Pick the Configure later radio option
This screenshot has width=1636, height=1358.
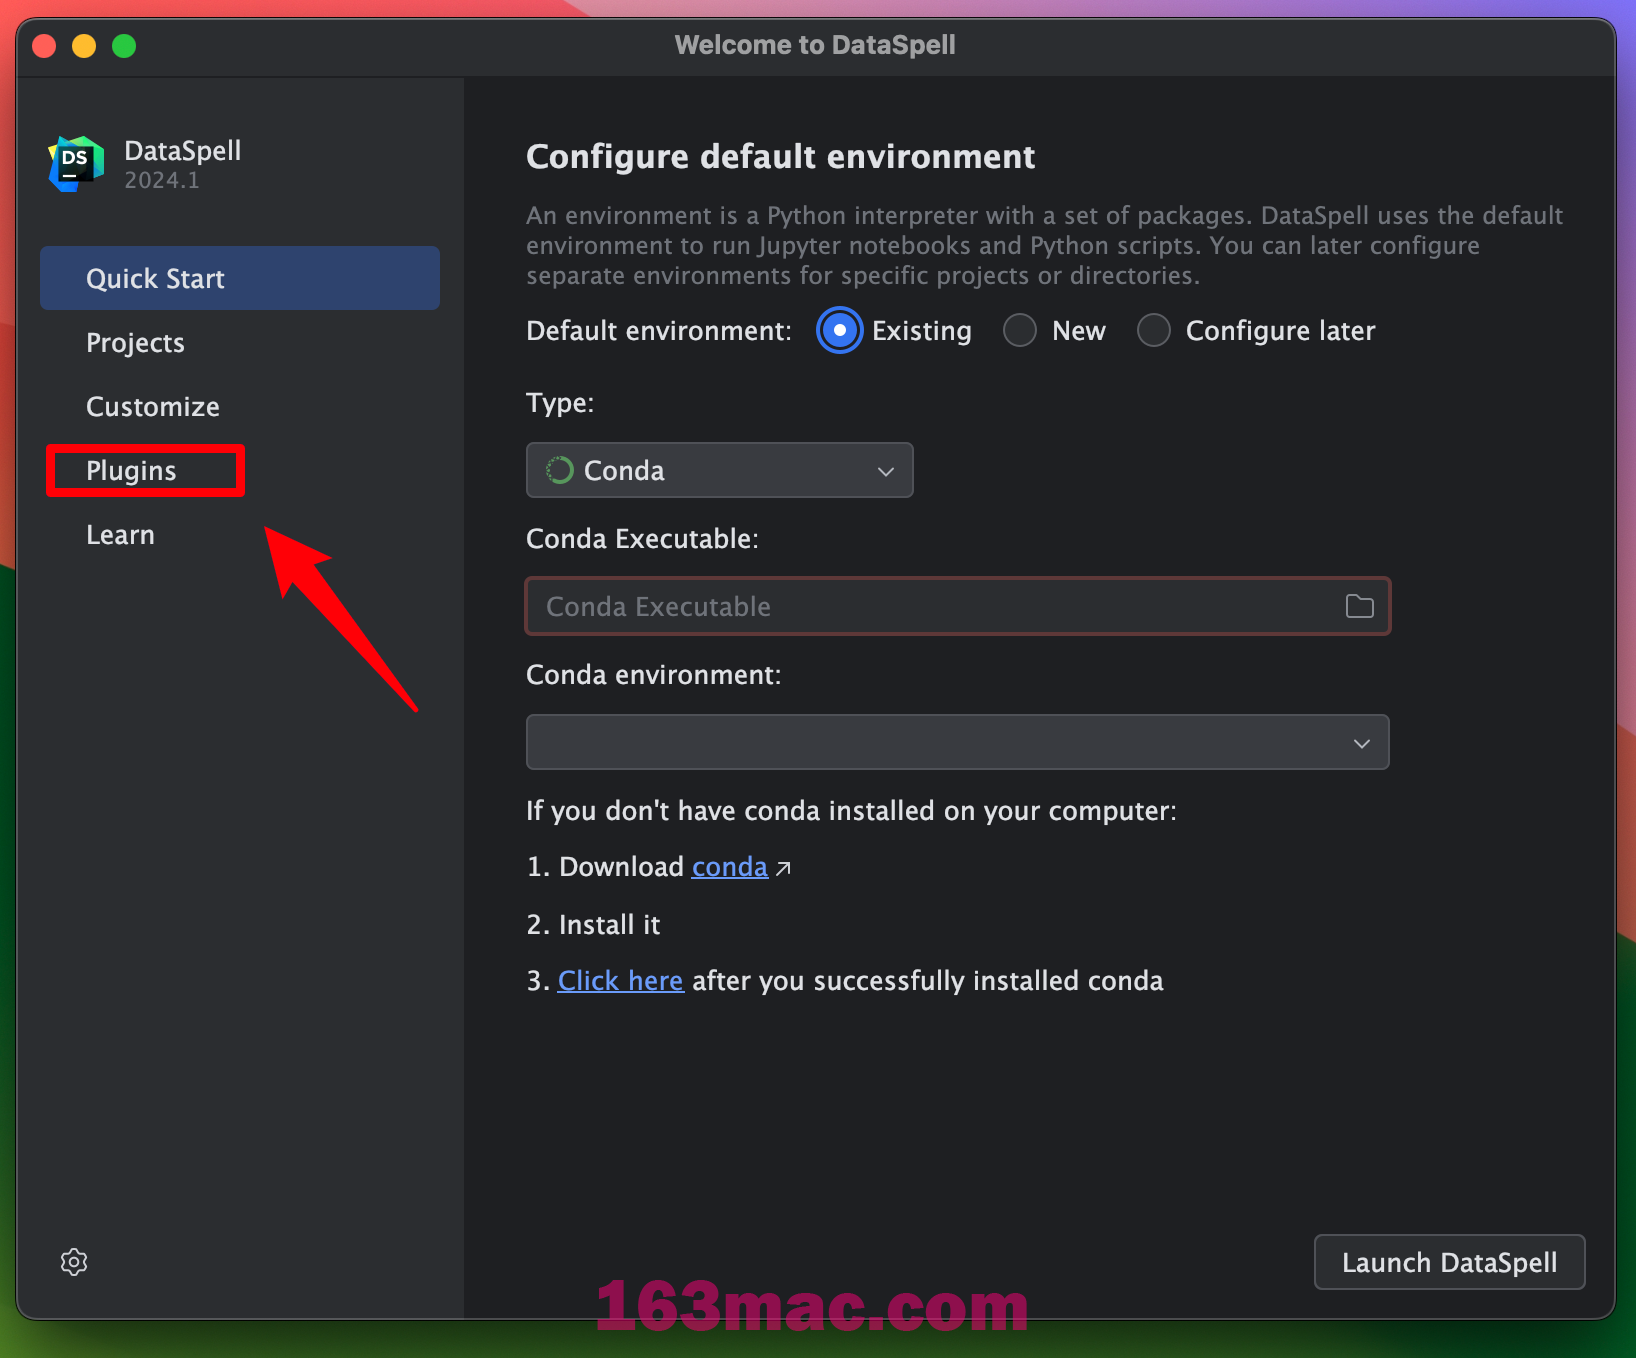point(1154,330)
